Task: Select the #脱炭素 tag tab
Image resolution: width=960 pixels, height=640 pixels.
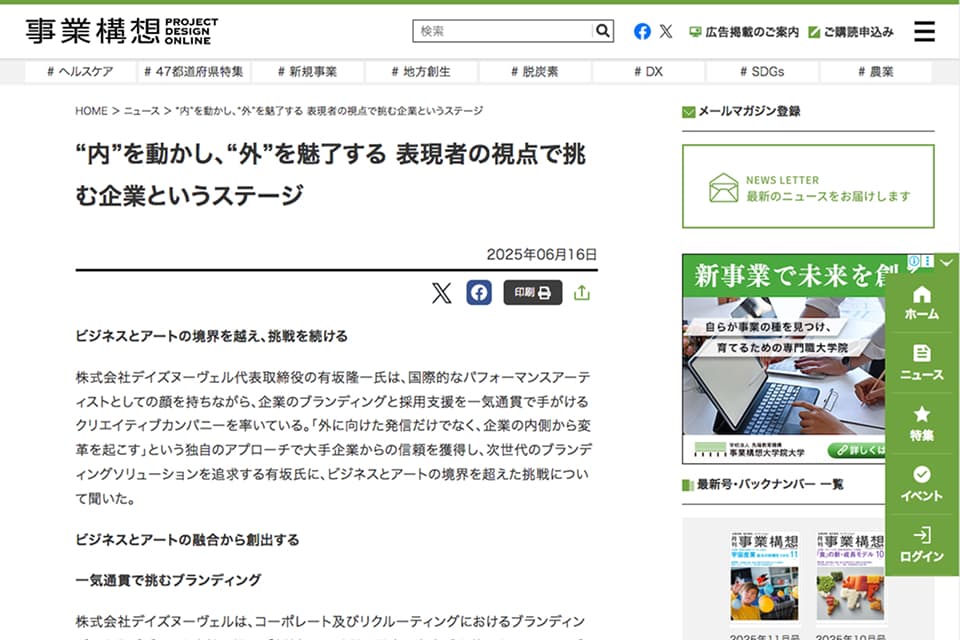Action: pyautogui.click(x=534, y=72)
